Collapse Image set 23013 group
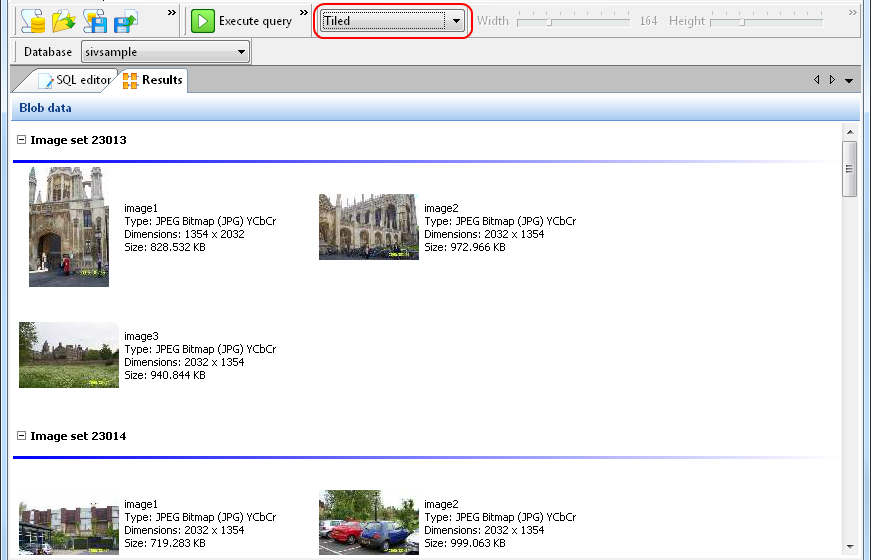871x560 pixels. pos(22,141)
